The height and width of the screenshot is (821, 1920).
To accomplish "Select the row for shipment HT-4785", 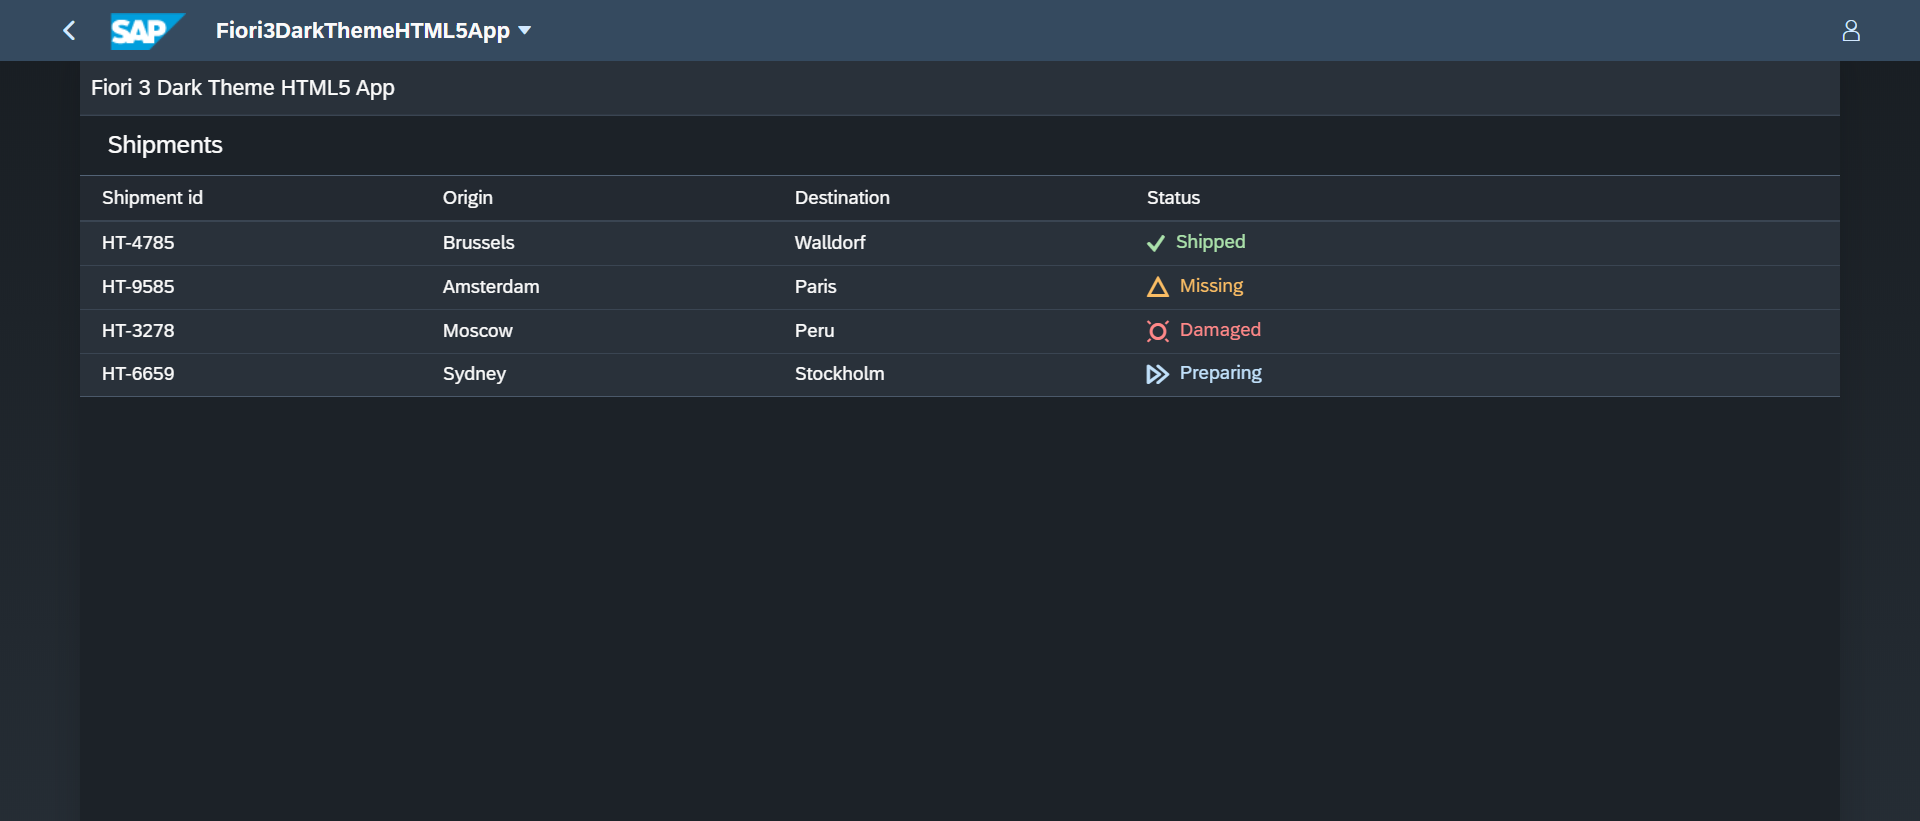I will coord(137,242).
